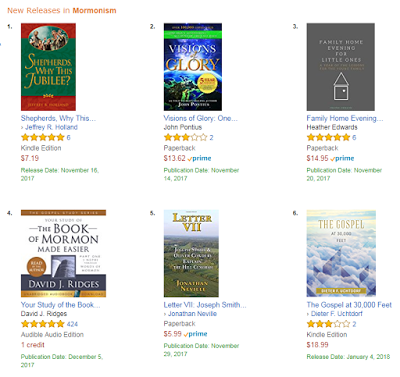
Task: Open Dieter F. Uchtdorf author link
Action: tap(336, 314)
